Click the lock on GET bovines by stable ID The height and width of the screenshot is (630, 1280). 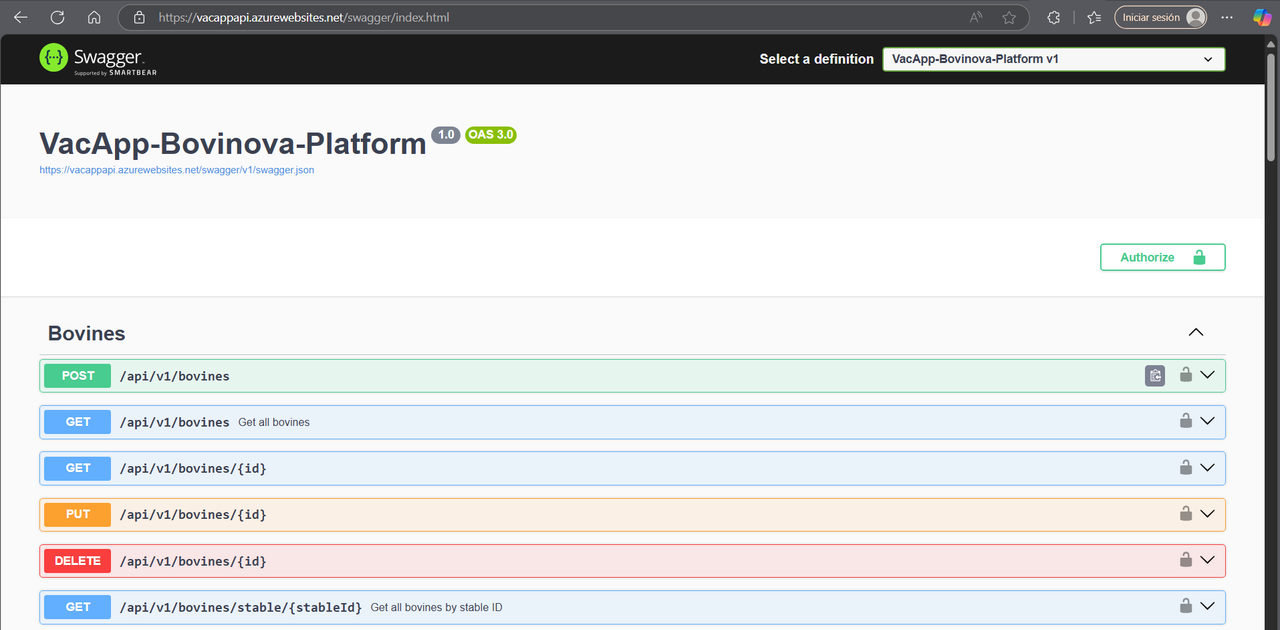click(x=1185, y=606)
